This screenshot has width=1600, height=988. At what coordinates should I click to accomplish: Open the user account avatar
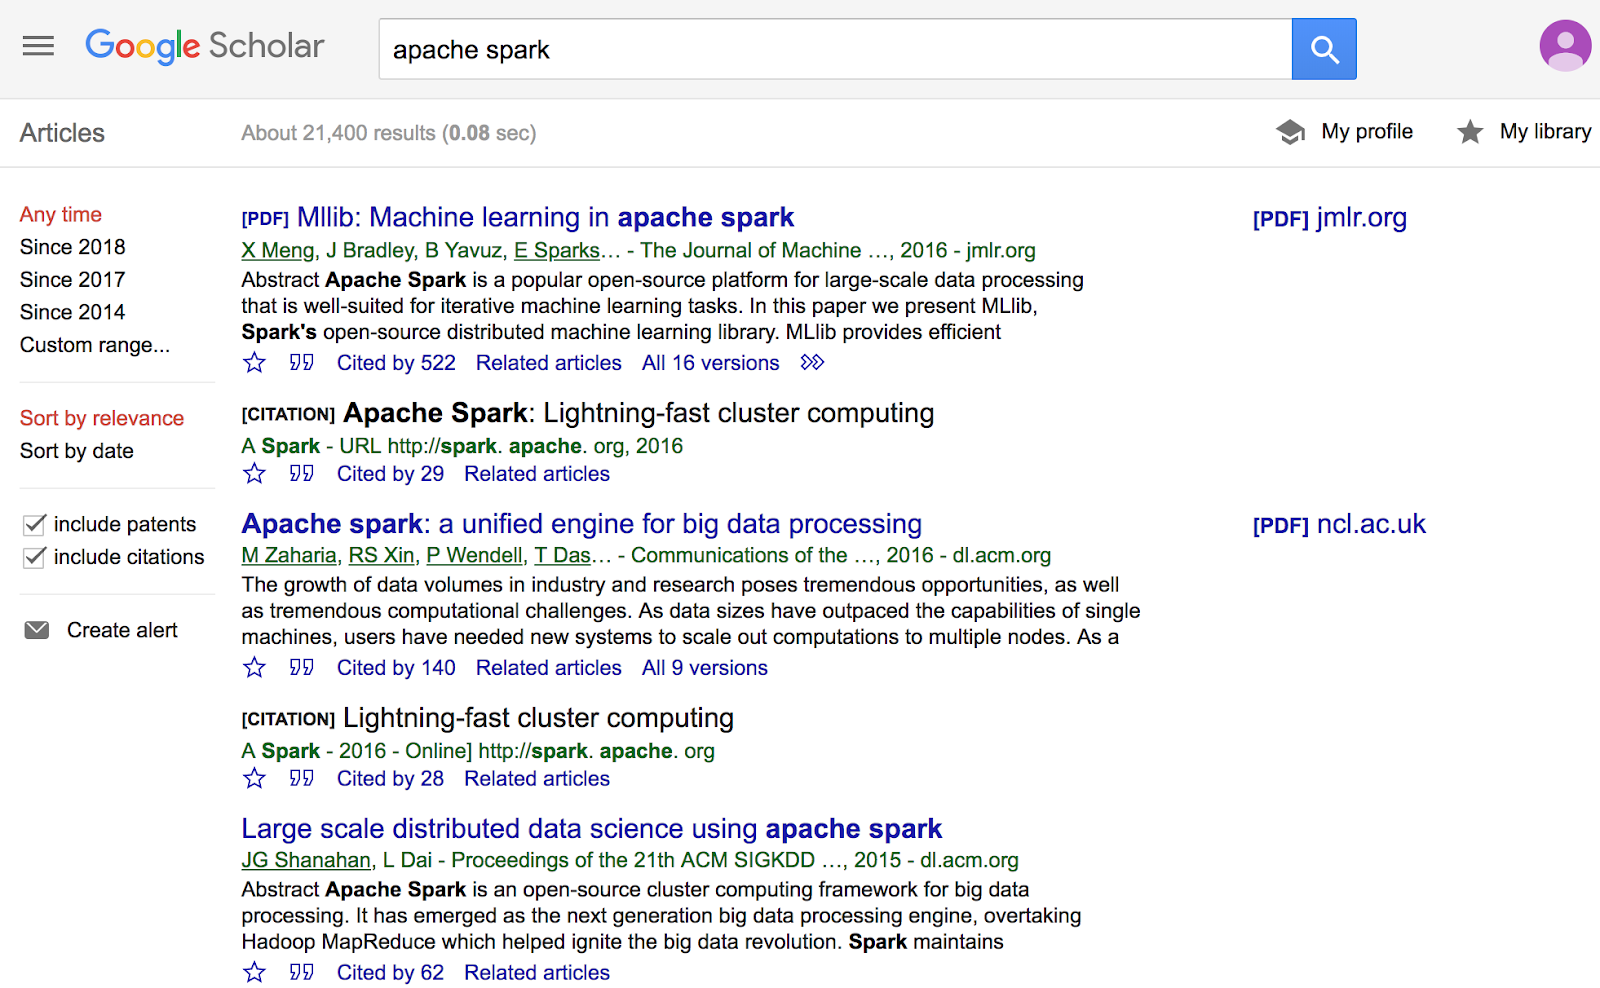click(1565, 46)
